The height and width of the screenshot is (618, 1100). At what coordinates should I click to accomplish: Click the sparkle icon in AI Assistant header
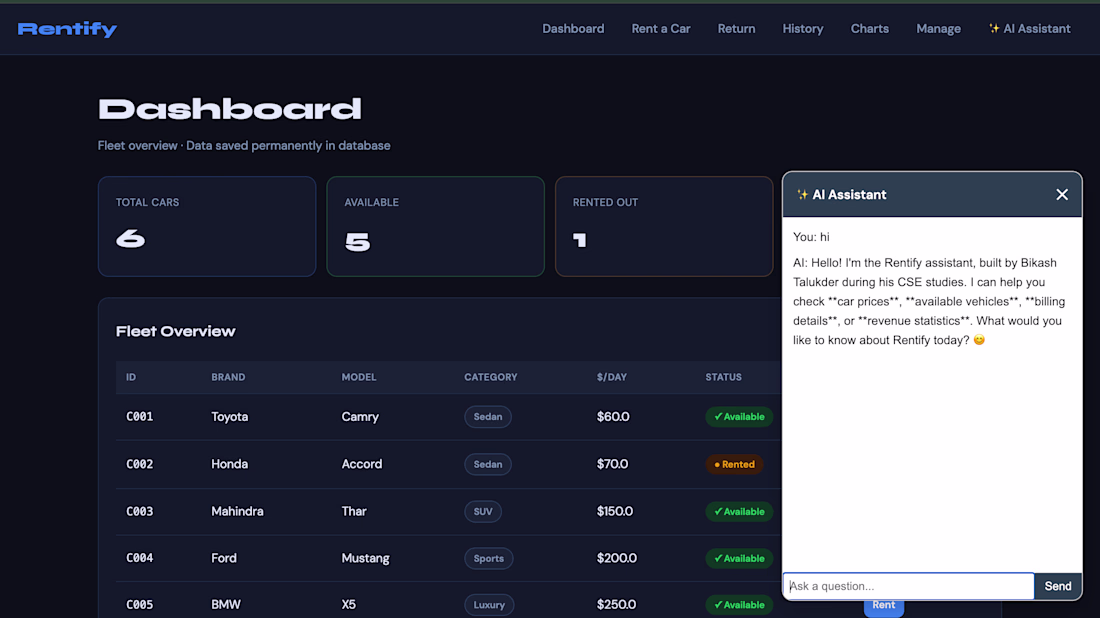coord(802,195)
